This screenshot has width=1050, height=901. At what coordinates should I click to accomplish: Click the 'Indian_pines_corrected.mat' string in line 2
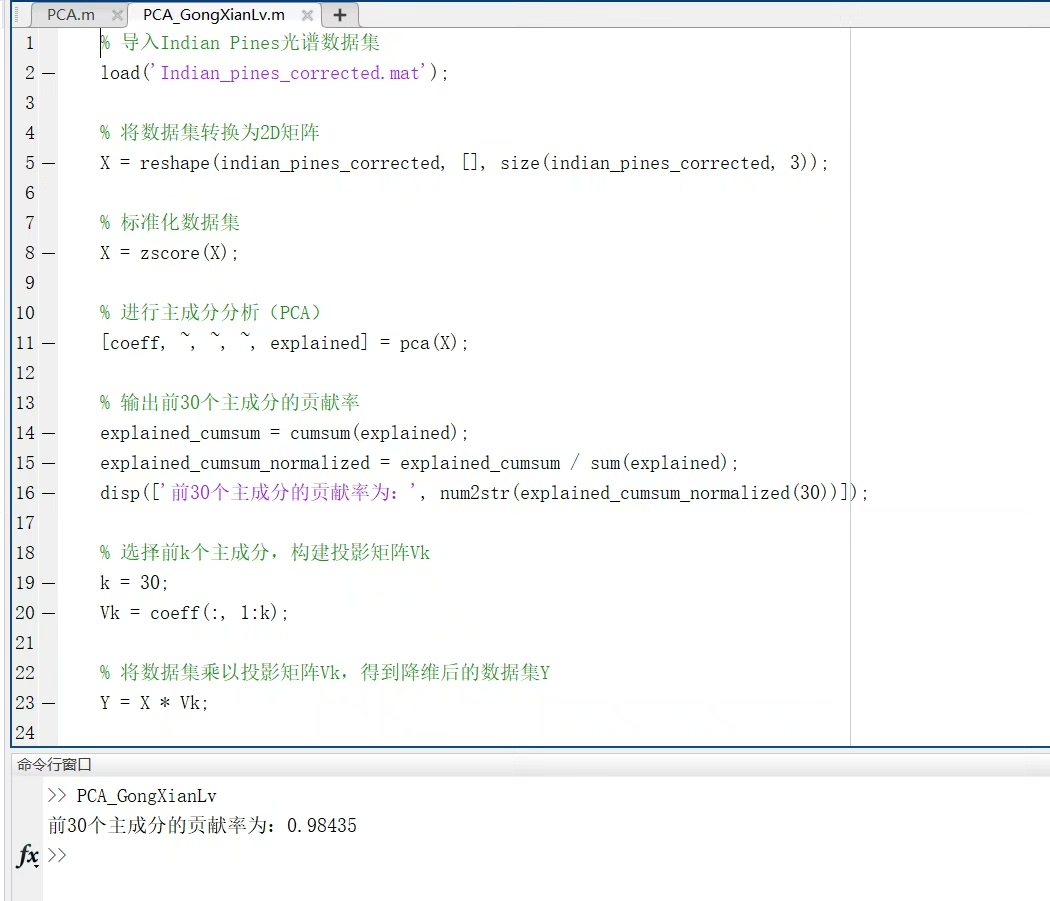pos(290,73)
